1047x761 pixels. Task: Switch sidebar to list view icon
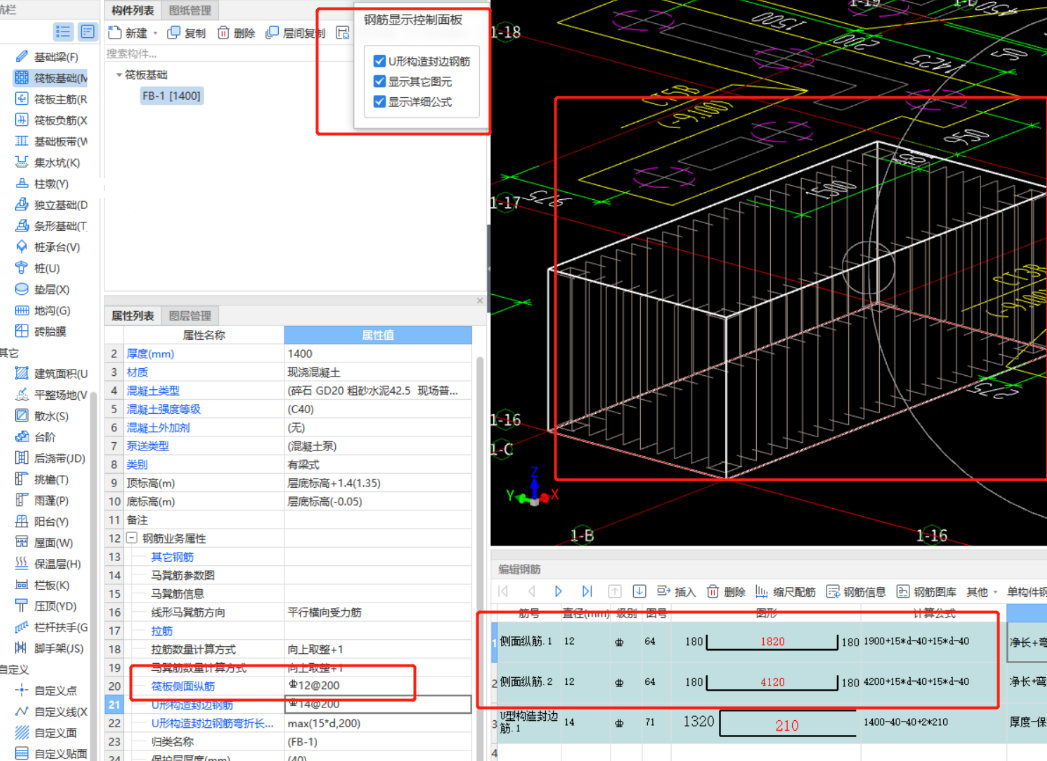[63, 31]
